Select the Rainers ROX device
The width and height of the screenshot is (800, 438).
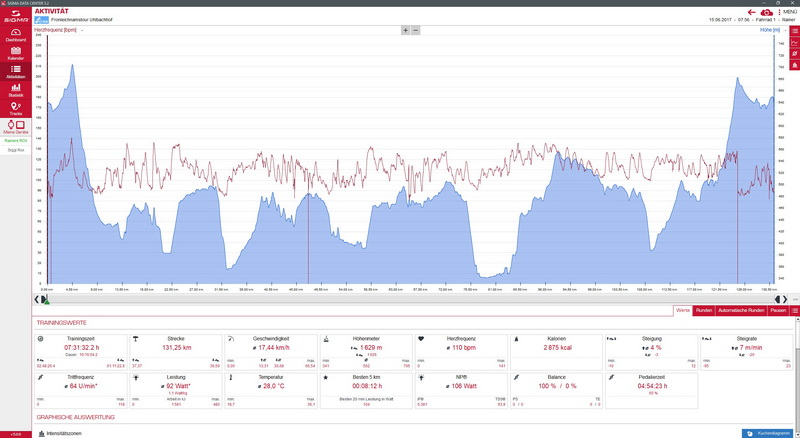[15, 141]
